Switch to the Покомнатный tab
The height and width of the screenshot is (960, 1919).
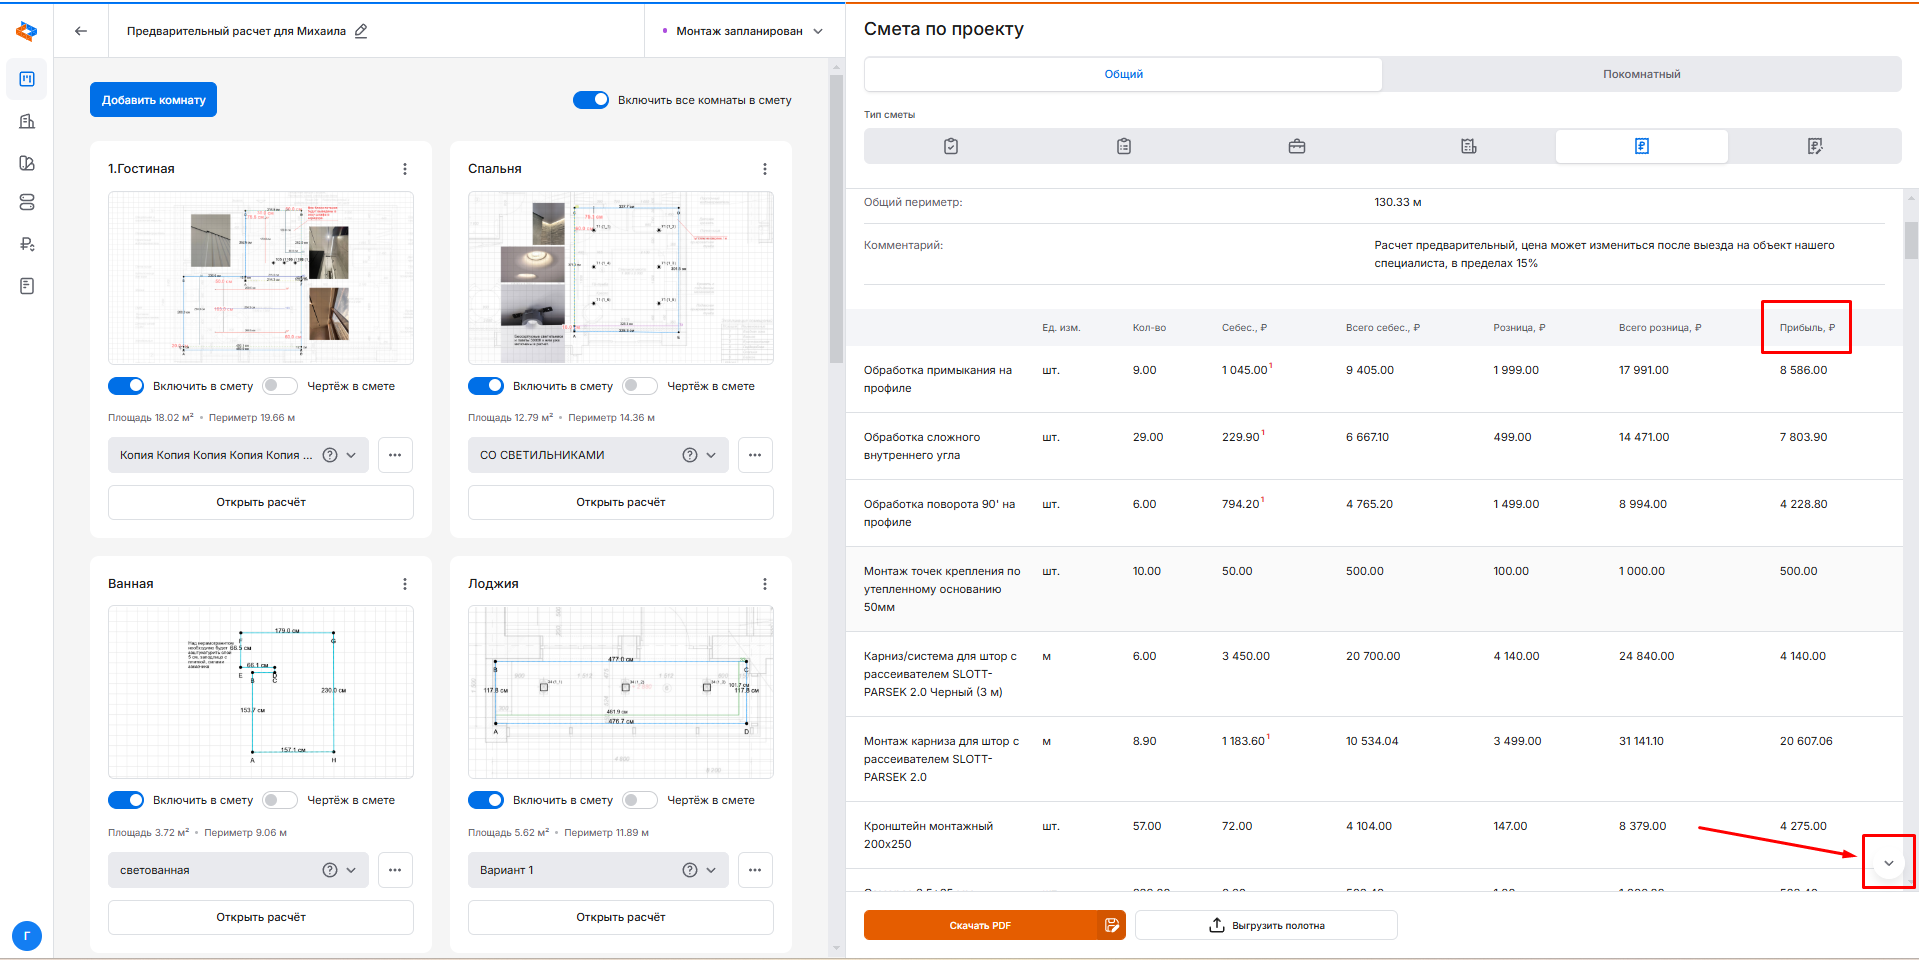click(x=1641, y=74)
